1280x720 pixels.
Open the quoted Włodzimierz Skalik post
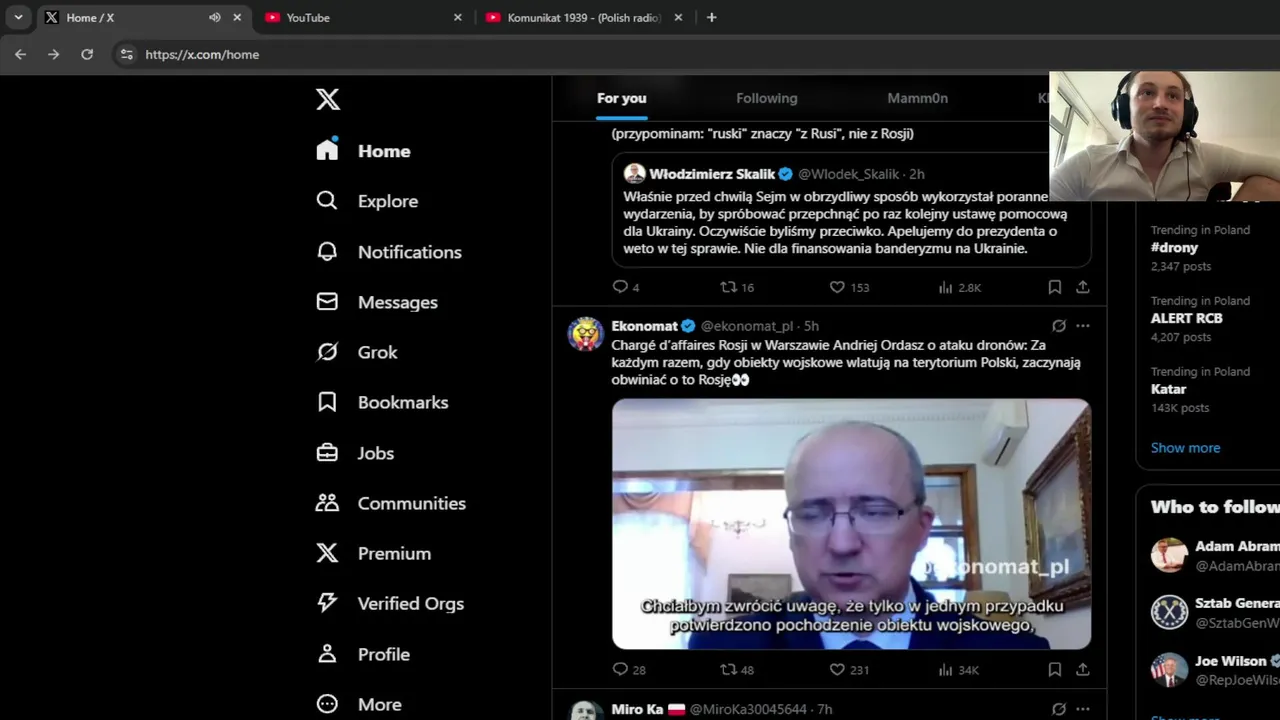click(851, 210)
